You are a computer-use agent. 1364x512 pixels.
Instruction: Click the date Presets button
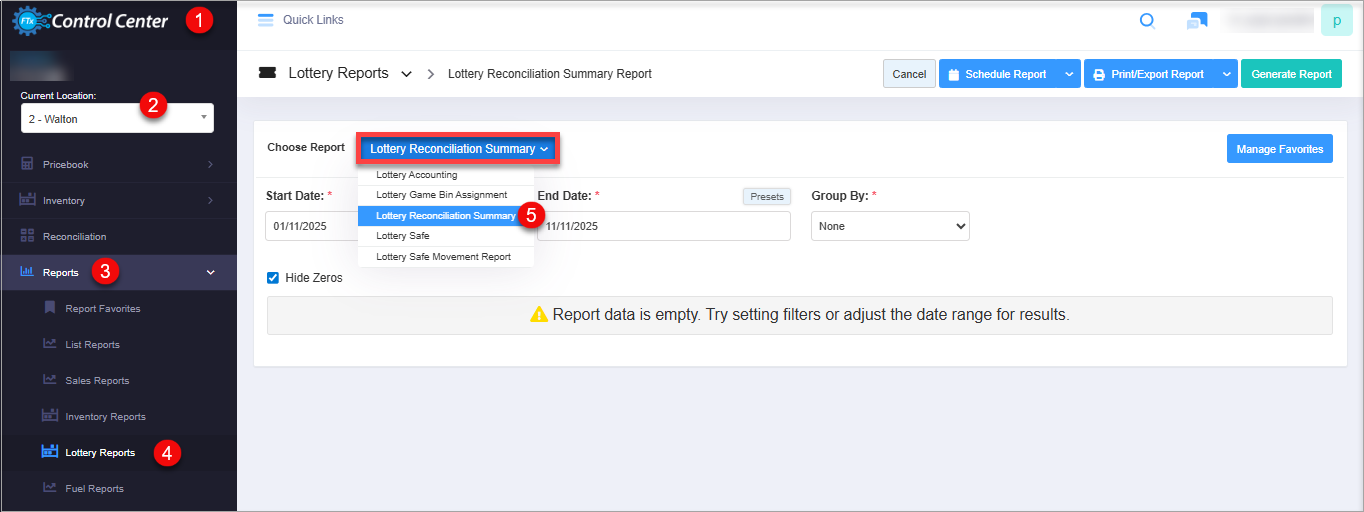tap(766, 197)
